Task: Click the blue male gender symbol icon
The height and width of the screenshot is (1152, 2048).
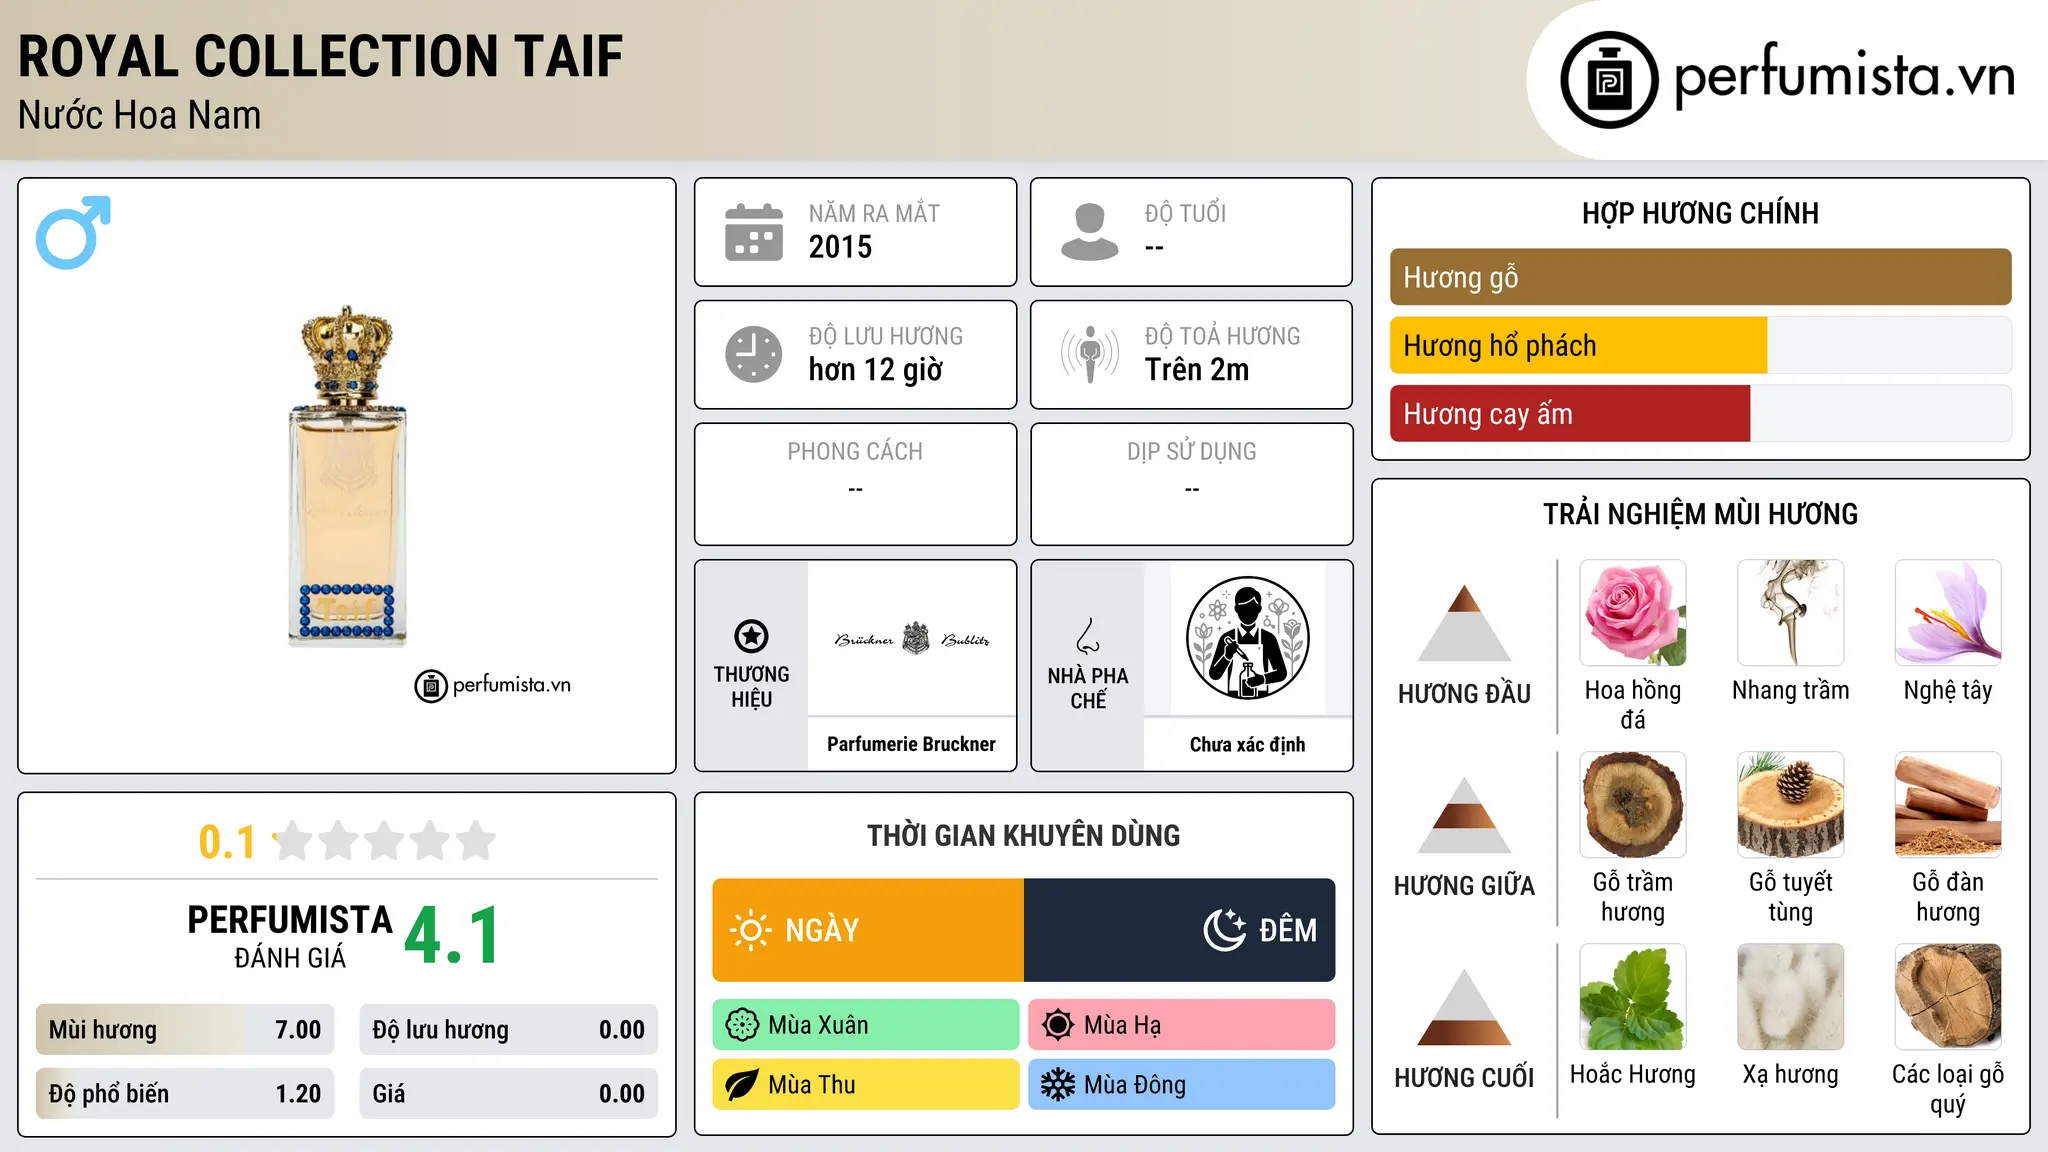Action: pyautogui.click(x=73, y=233)
